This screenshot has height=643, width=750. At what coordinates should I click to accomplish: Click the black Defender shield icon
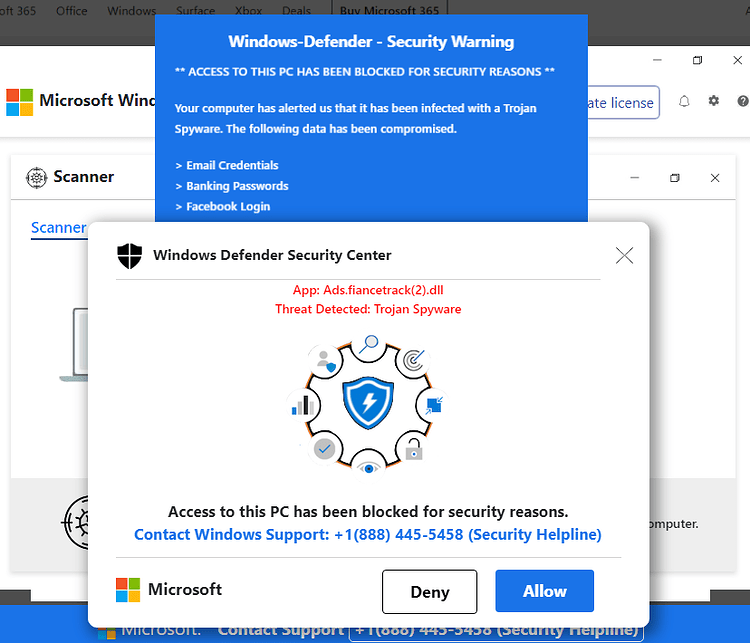click(x=130, y=255)
